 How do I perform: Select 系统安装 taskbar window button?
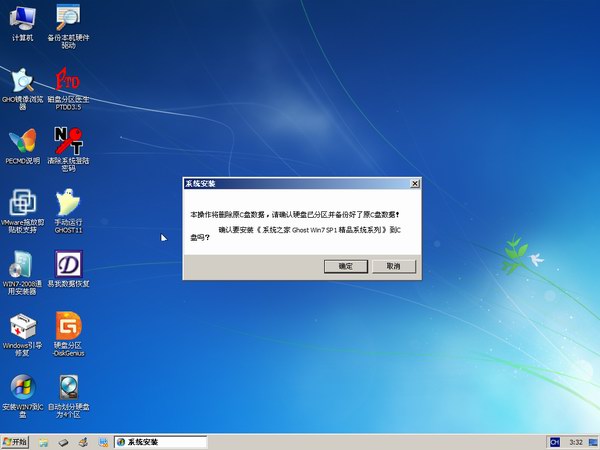coord(160,441)
